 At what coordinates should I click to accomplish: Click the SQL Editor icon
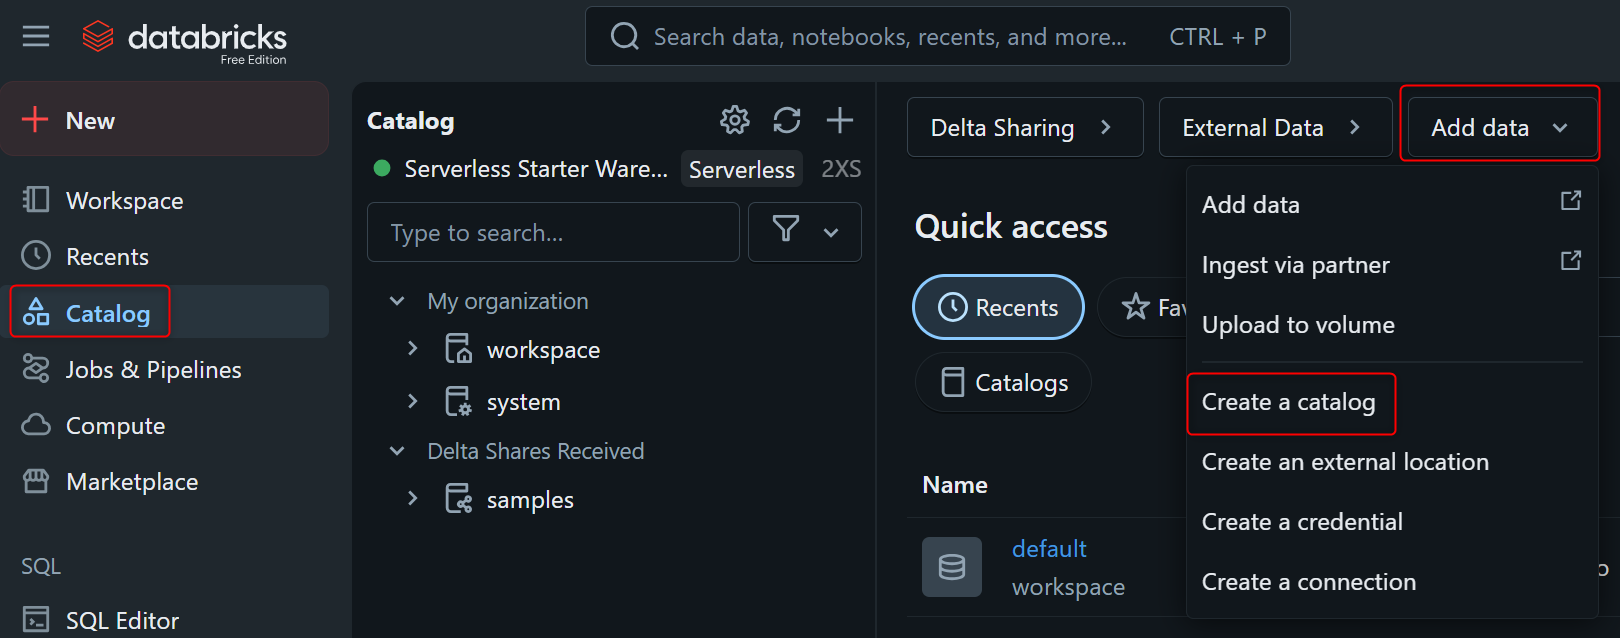36,620
